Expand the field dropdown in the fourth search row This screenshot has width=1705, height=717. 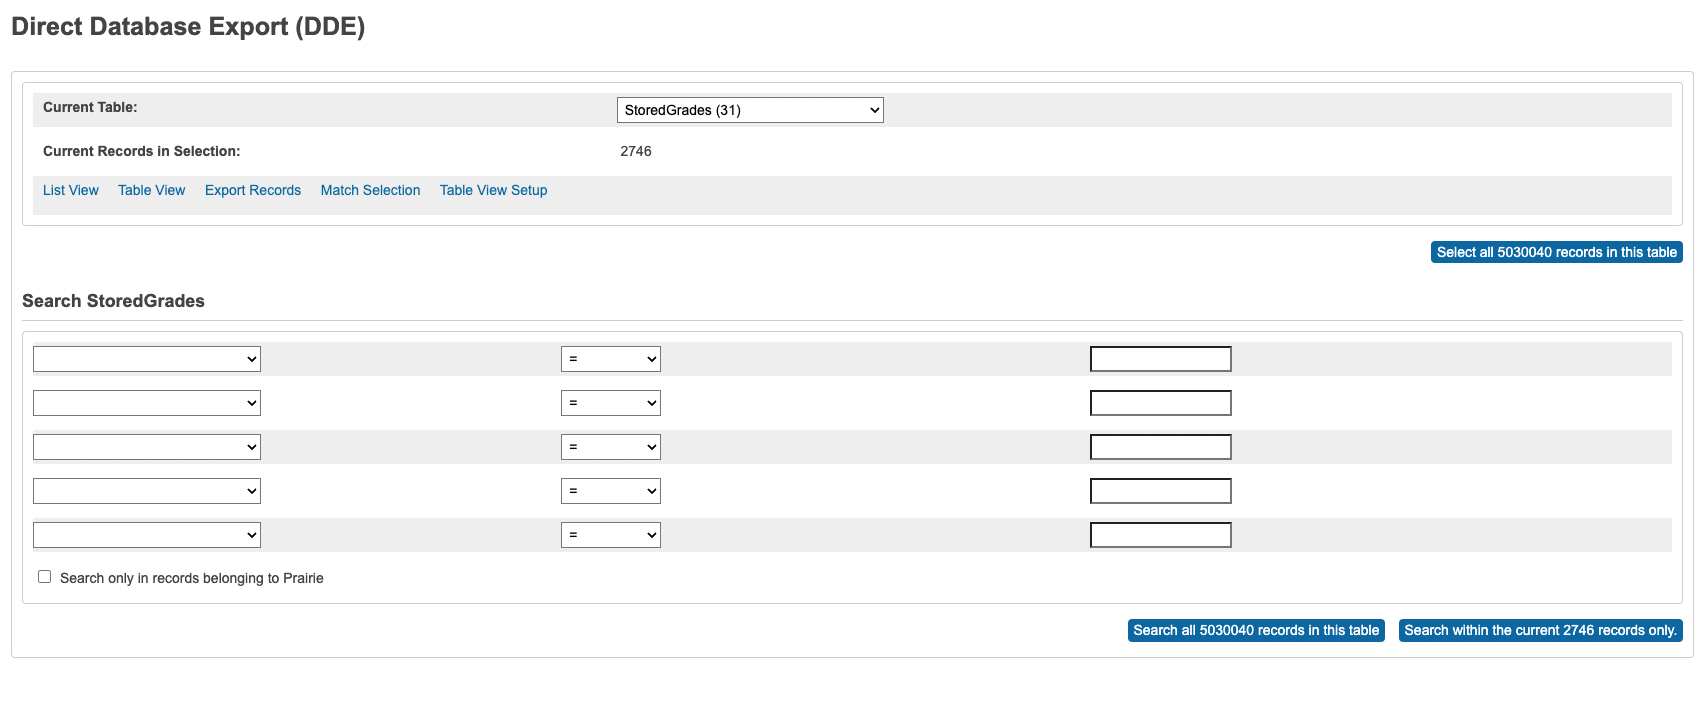coord(147,491)
